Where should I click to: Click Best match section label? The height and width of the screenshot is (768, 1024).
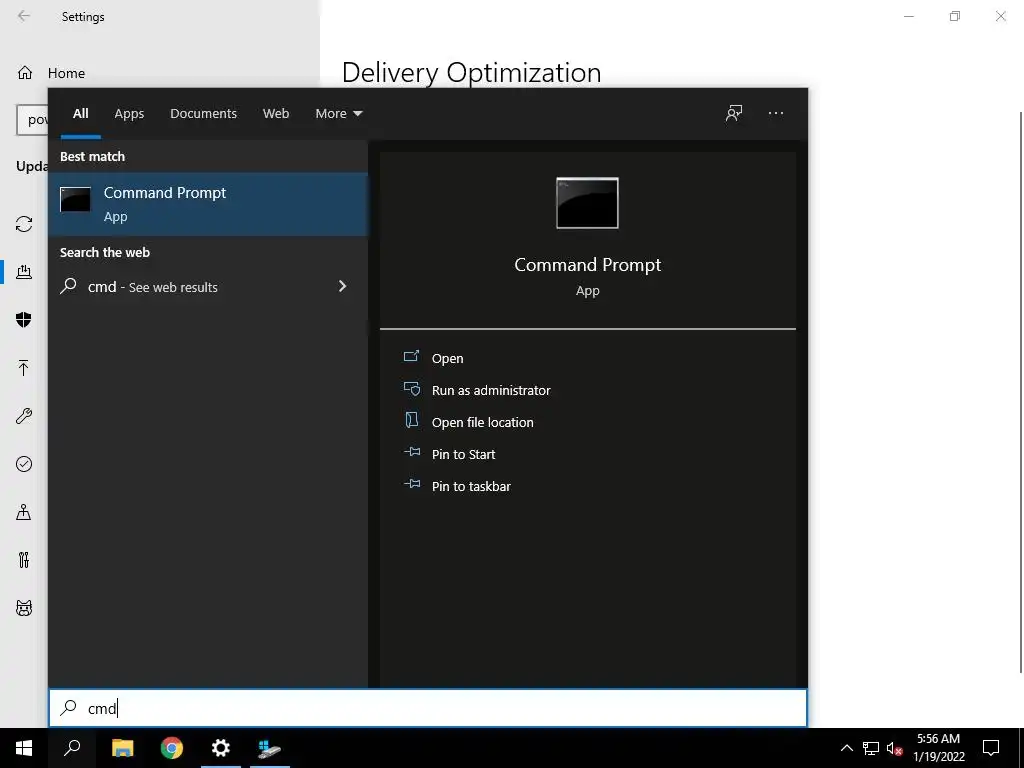pyautogui.click(x=92, y=156)
